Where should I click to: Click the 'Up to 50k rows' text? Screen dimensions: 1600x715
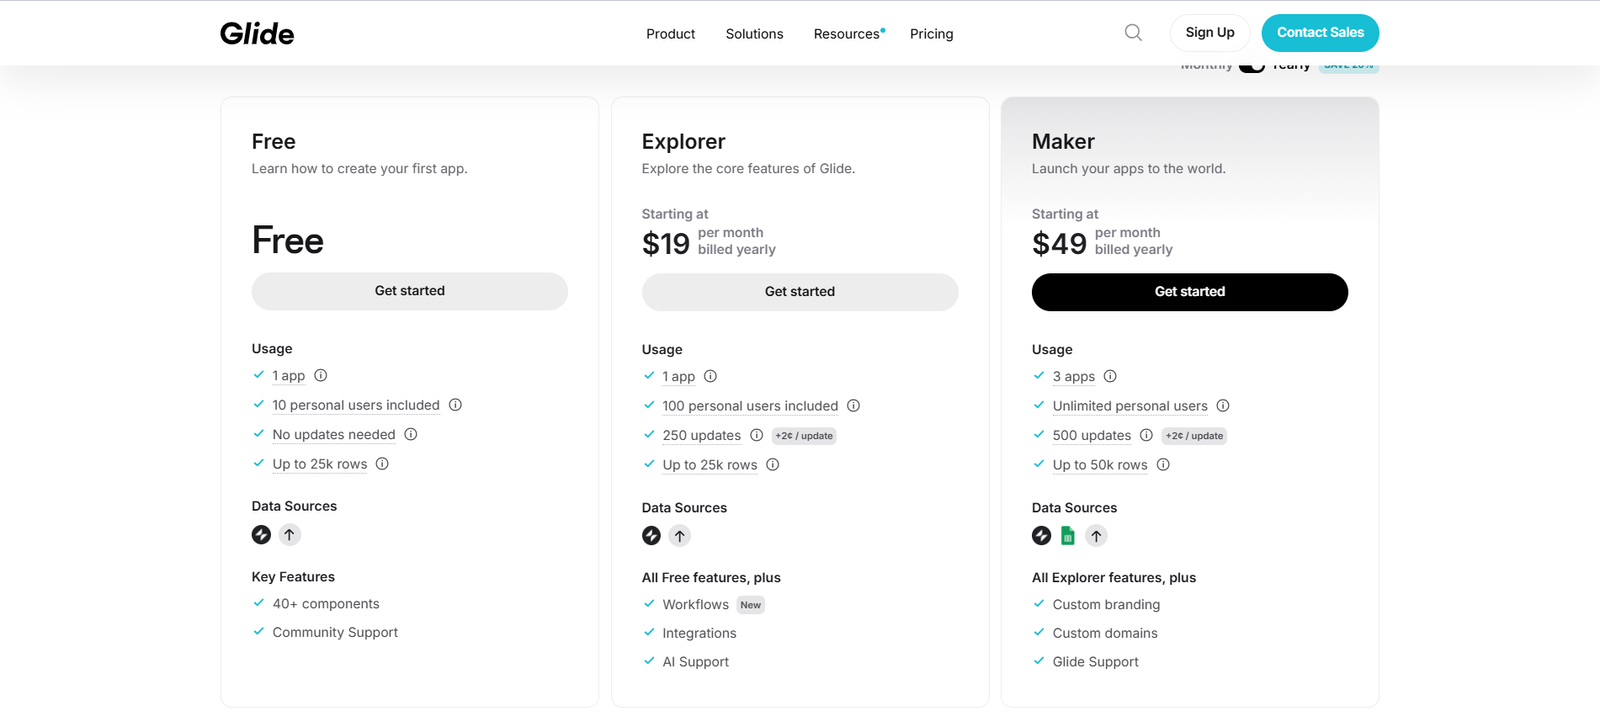click(x=1100, y=465)
